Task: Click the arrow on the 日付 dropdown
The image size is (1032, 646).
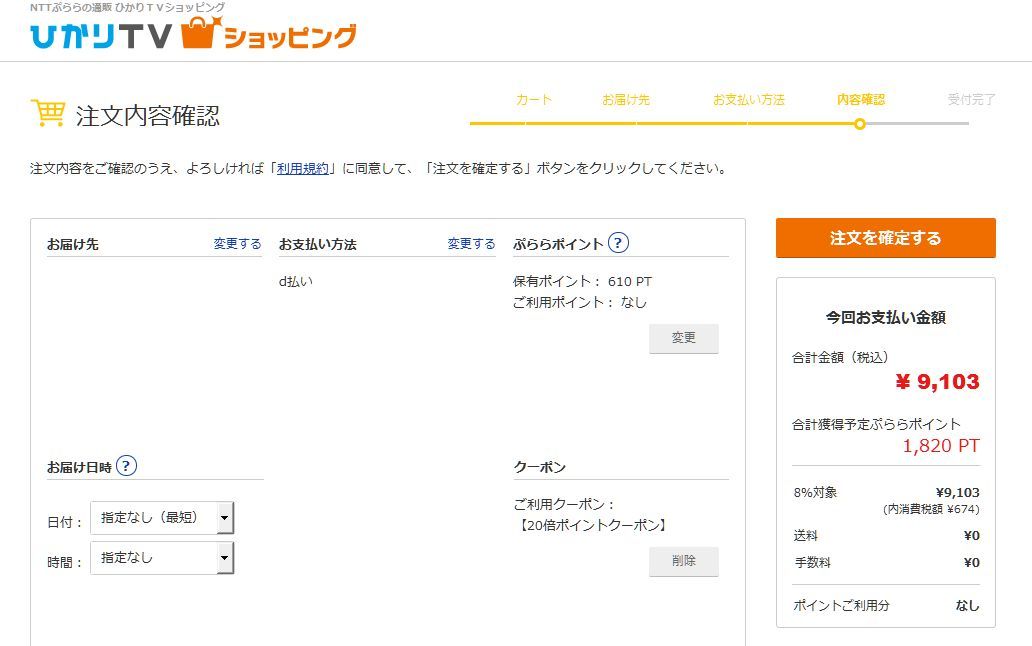Action: 225,518
